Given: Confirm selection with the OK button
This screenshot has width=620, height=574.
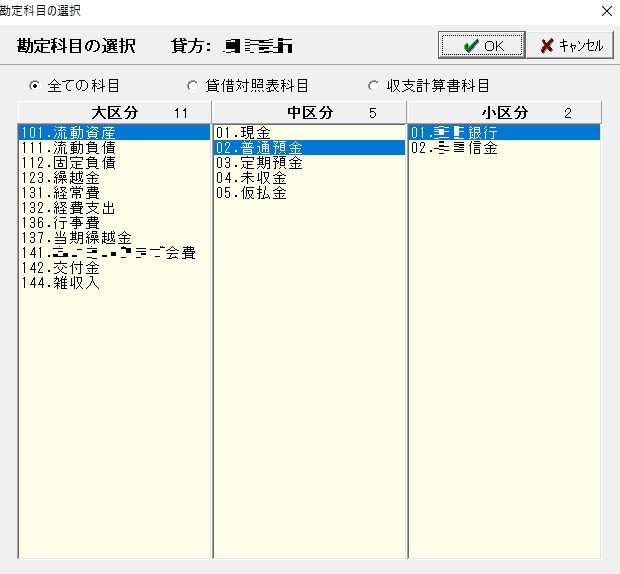Looking at the screenshot, I should (481, 45).
